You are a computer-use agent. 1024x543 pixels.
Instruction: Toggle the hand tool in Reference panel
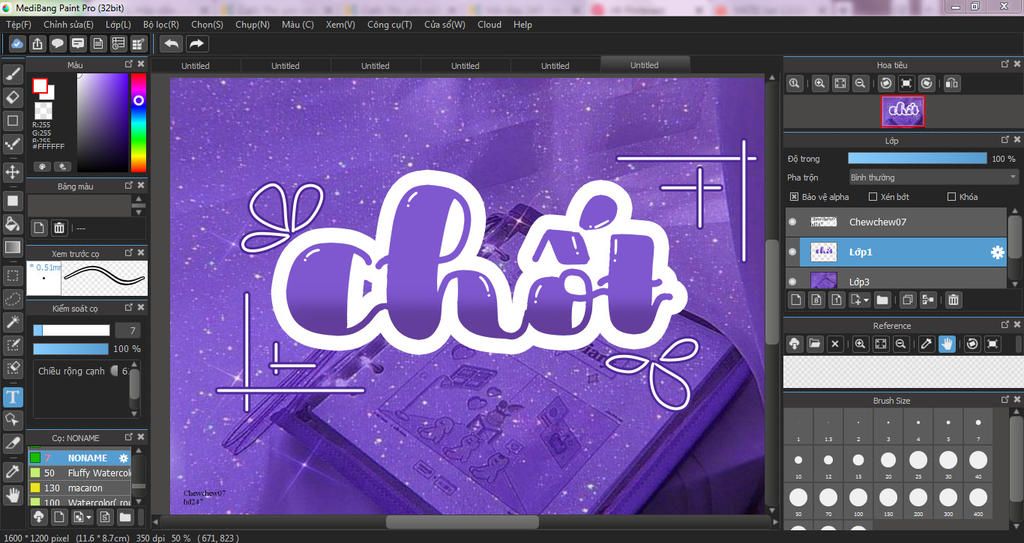[x=946, y=344]
